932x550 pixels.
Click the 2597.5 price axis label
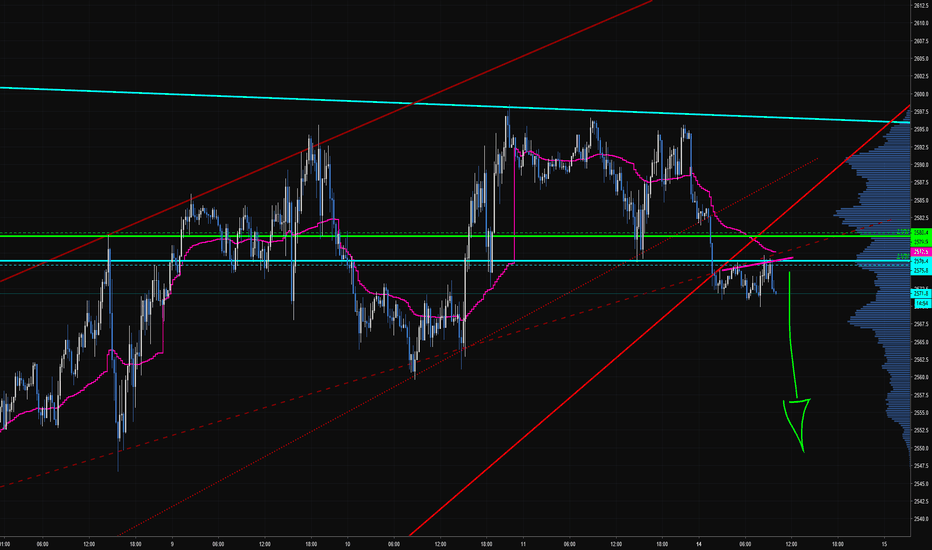(x=921, y=112)
